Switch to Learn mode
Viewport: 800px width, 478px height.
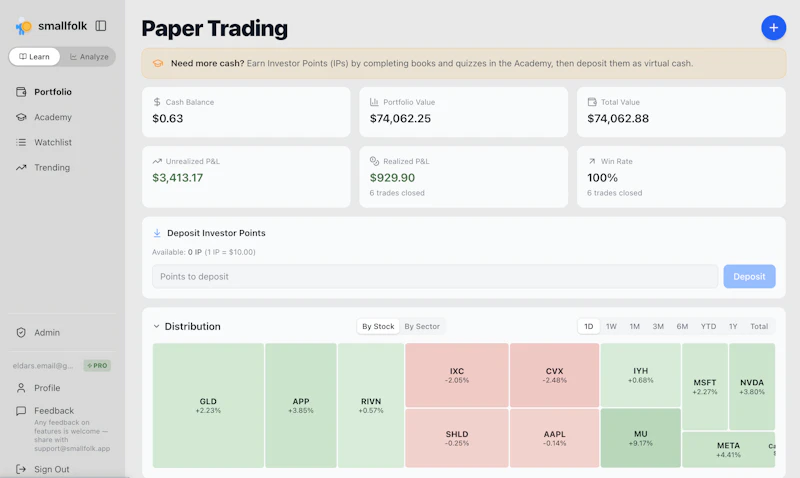coord(34,57)
